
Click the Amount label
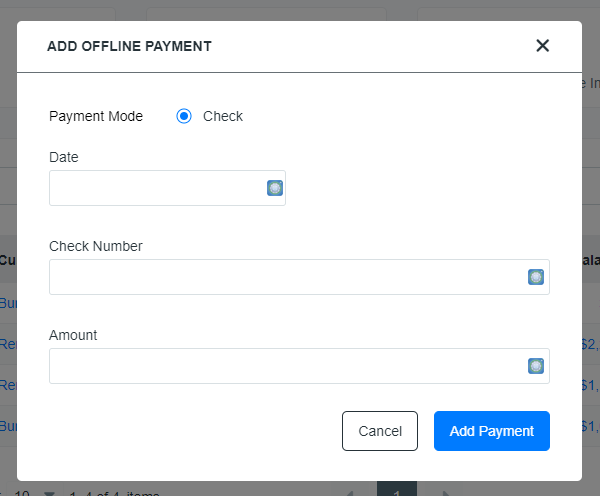click(x=73, y=335)
